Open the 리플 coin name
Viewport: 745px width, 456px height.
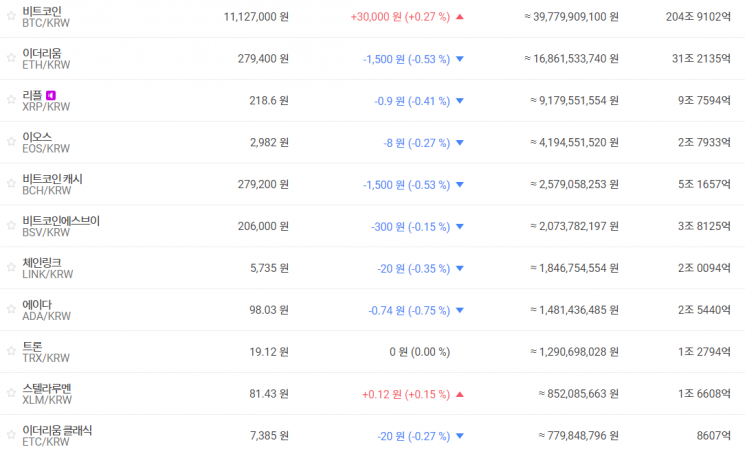32,95
